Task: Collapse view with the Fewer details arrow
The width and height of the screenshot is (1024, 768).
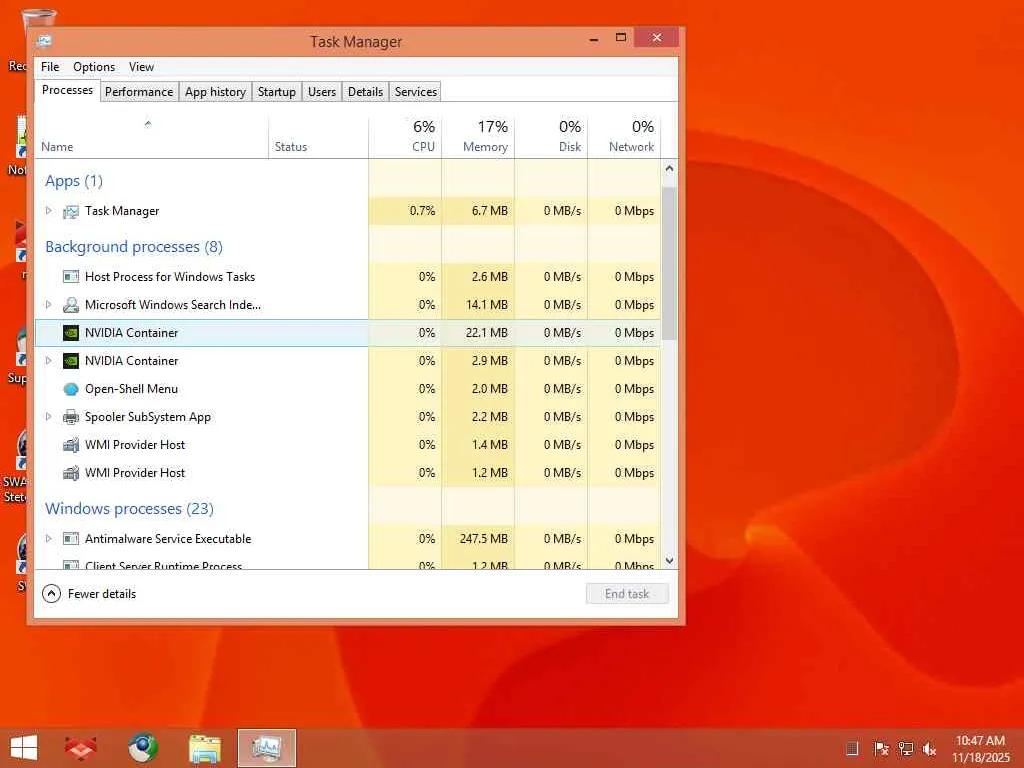Action: pyautogui.click(x=52, y=594)
